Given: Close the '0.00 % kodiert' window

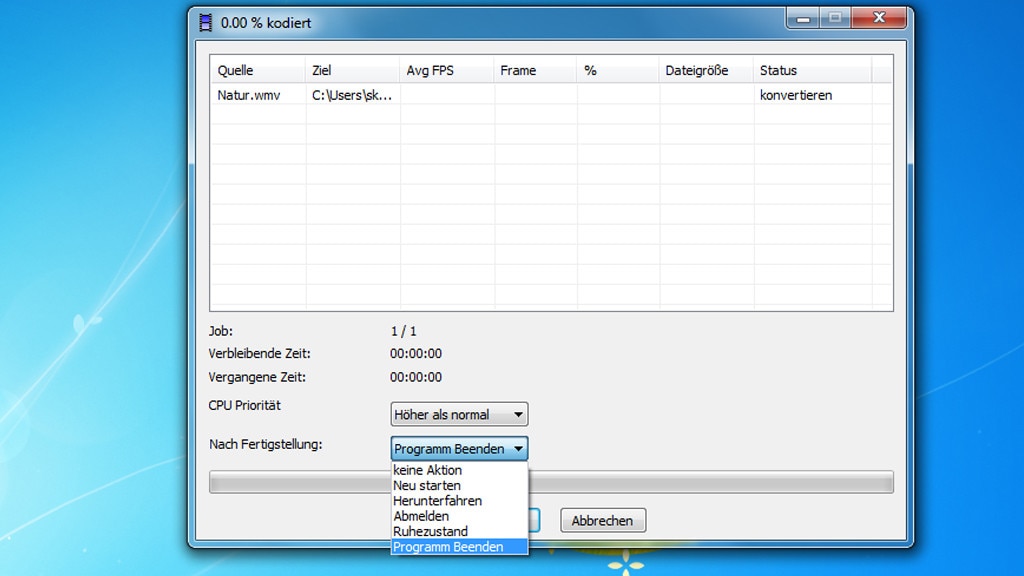Looking at the screenshot, I should pyautogui.click(x=879, y=18).
